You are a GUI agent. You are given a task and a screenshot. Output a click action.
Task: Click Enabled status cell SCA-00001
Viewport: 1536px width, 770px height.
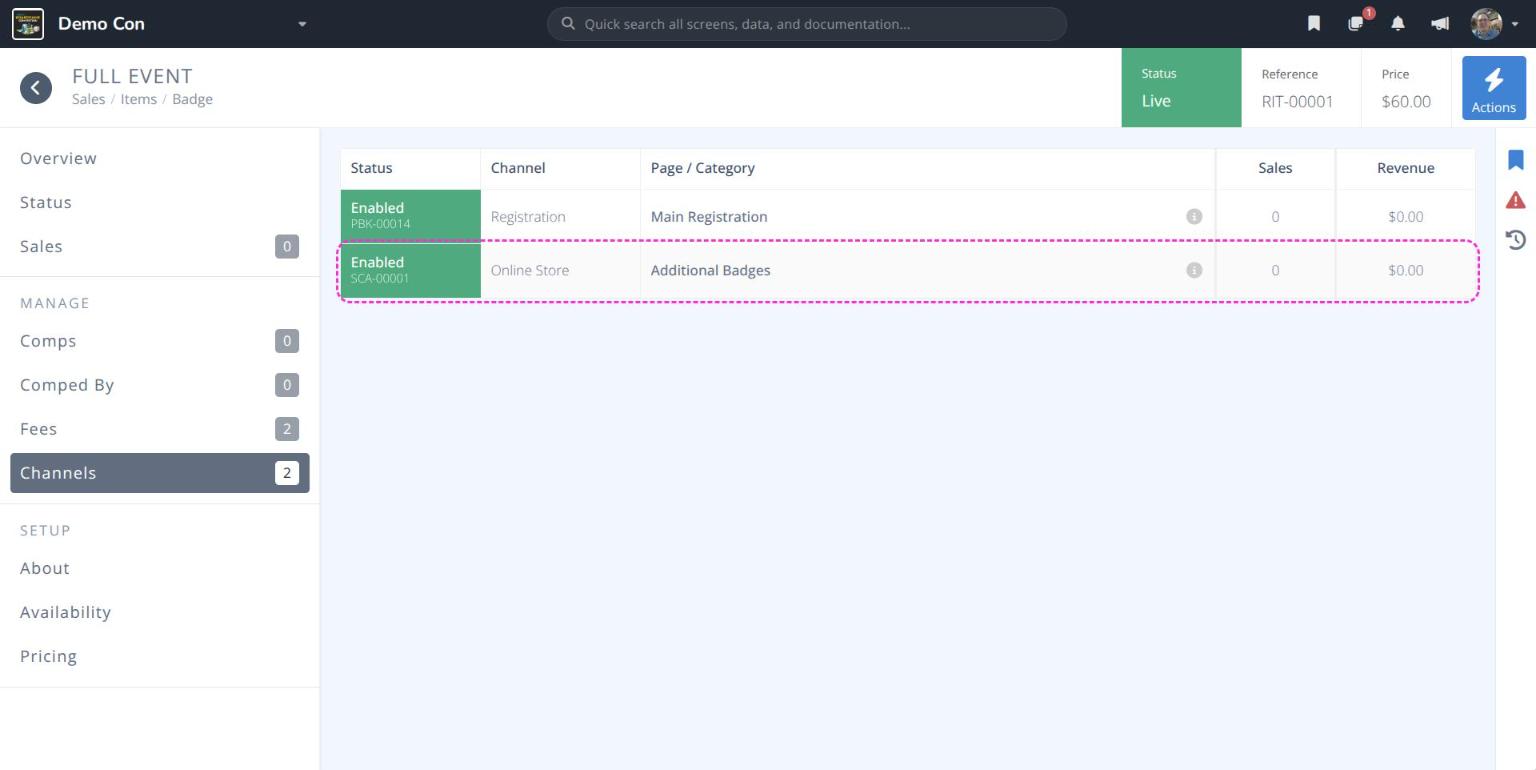[411, 270]
